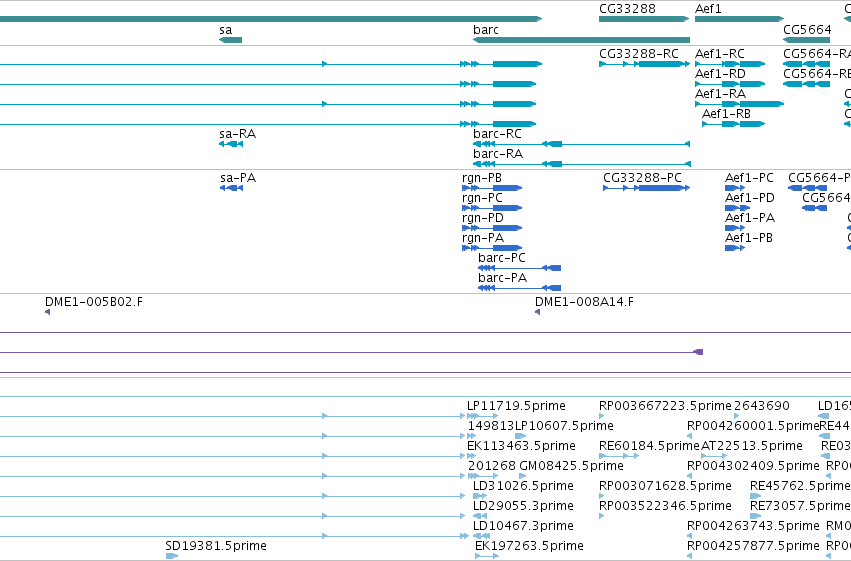Select transcript Aef1-RC
This screenshot has height=561, width=851.
pos(730,64)
